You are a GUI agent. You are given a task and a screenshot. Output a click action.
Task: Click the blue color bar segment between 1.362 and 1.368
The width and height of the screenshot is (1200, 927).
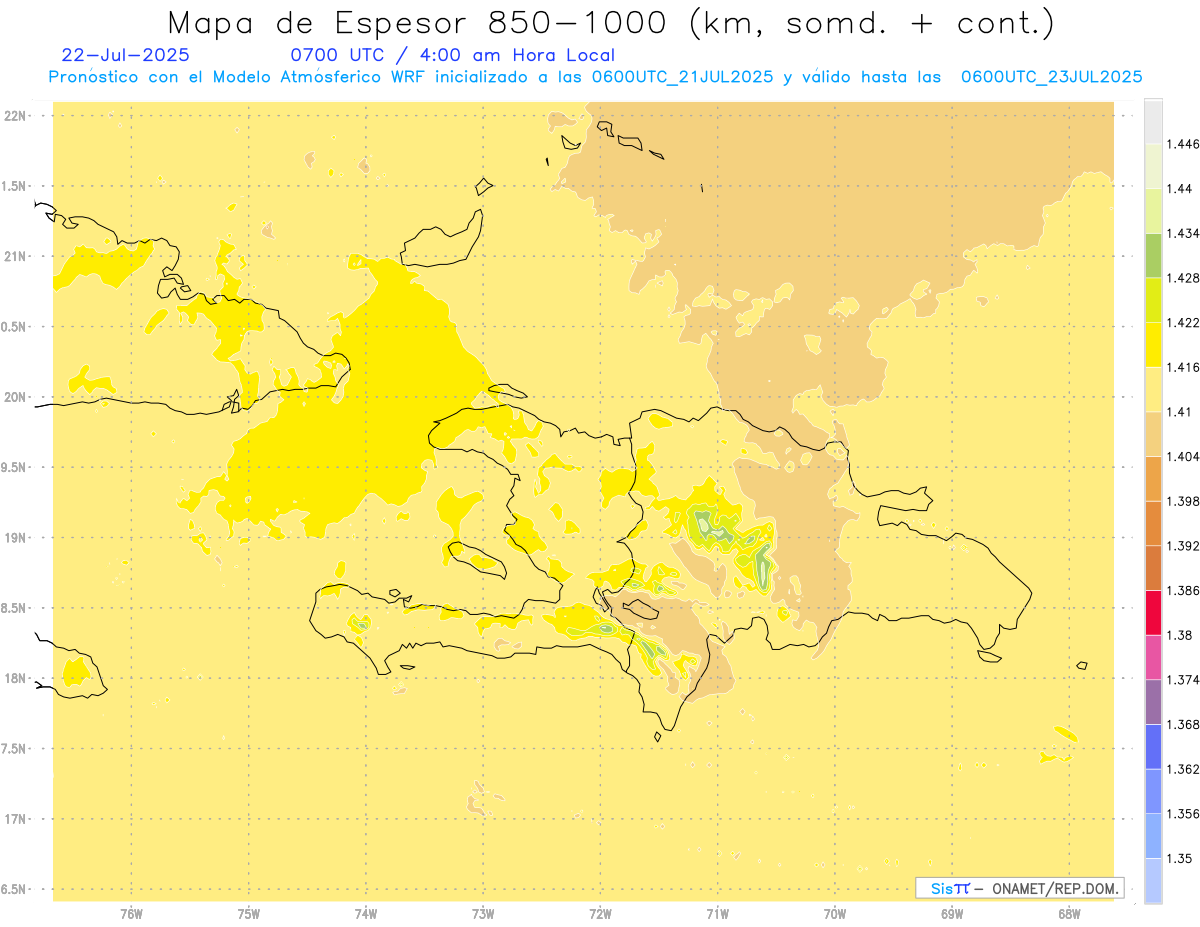coord(1153,746)
